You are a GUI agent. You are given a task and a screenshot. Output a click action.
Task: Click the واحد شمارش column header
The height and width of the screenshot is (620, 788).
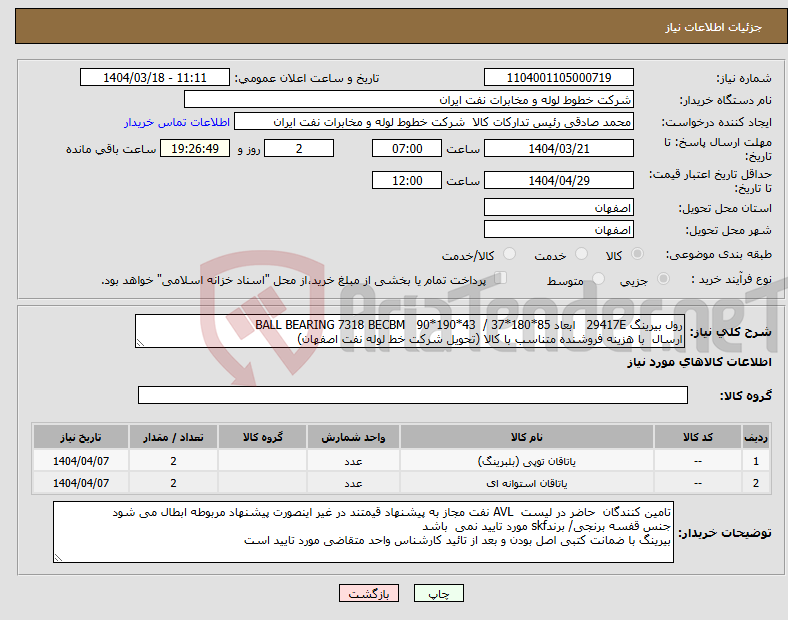coord(353,437)
